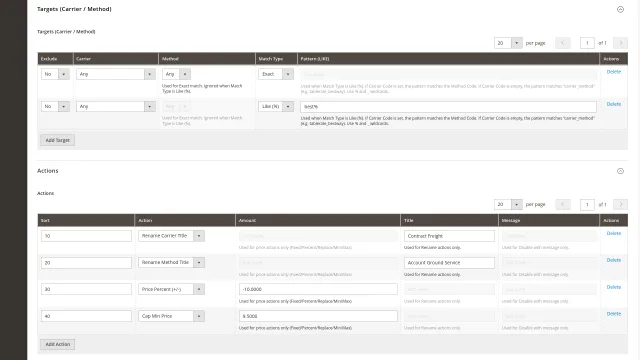The image size is (640, 360).
Task: Click the sort field with value 30
Action: 86,289
